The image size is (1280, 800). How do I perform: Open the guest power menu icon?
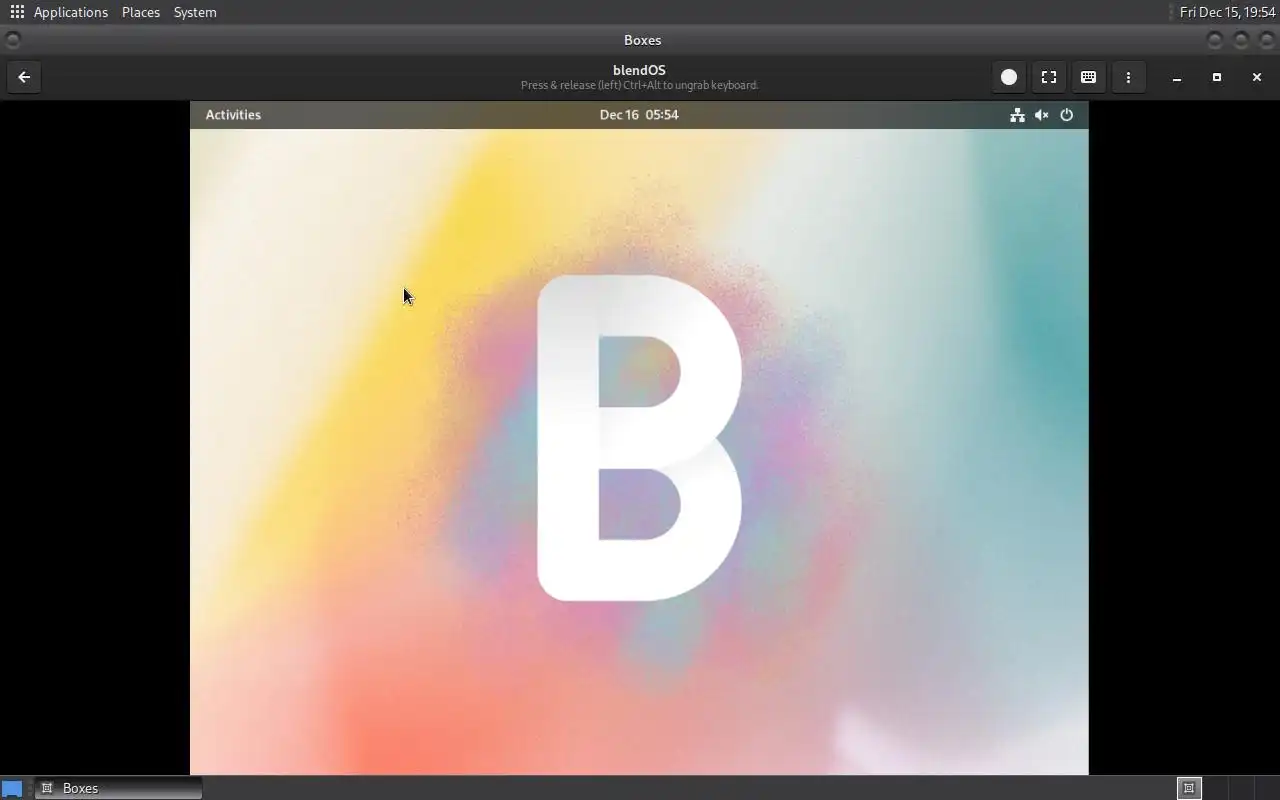point(1067,115)
